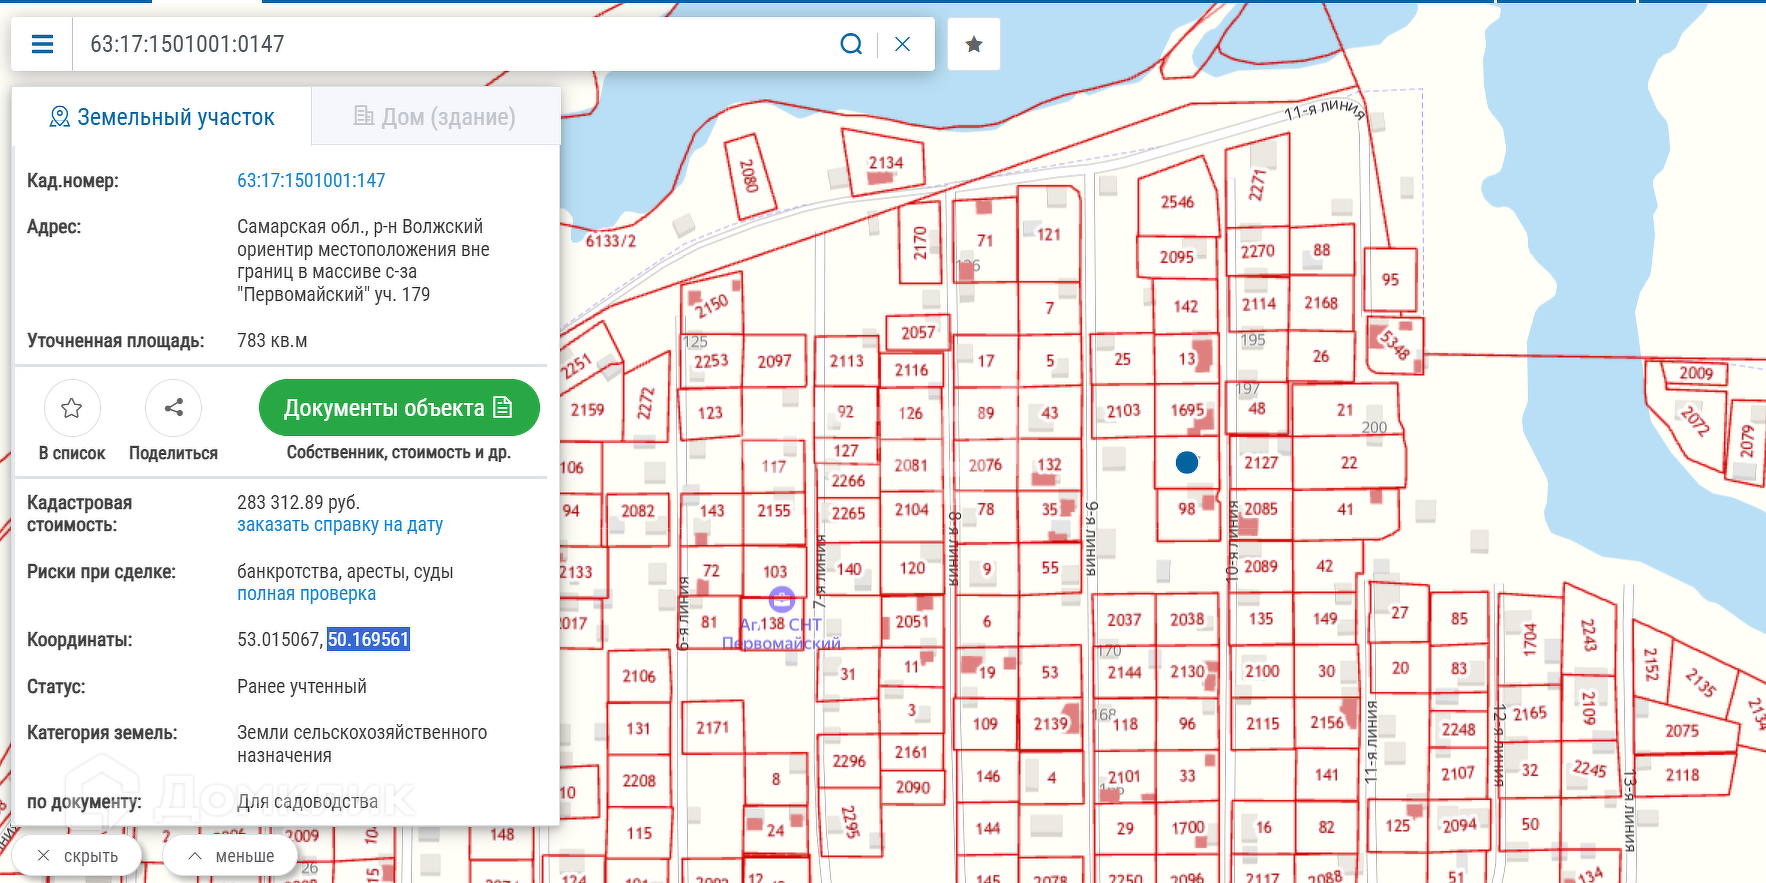Click the Для садоводства usage value
1766x883 pixels.
pos(307,802)
